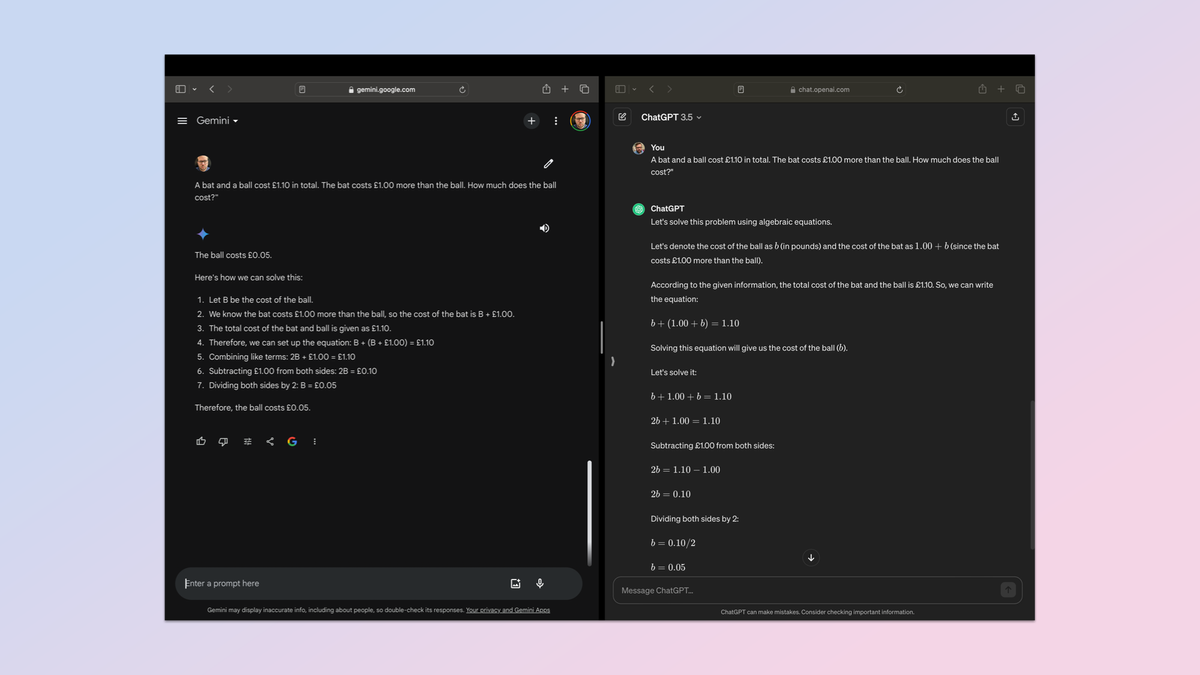The width and height of the screenshot is (1200, 675).
Task: Edit the bat-and-ball prompt via pencil icon
Action: pos(548,163)
